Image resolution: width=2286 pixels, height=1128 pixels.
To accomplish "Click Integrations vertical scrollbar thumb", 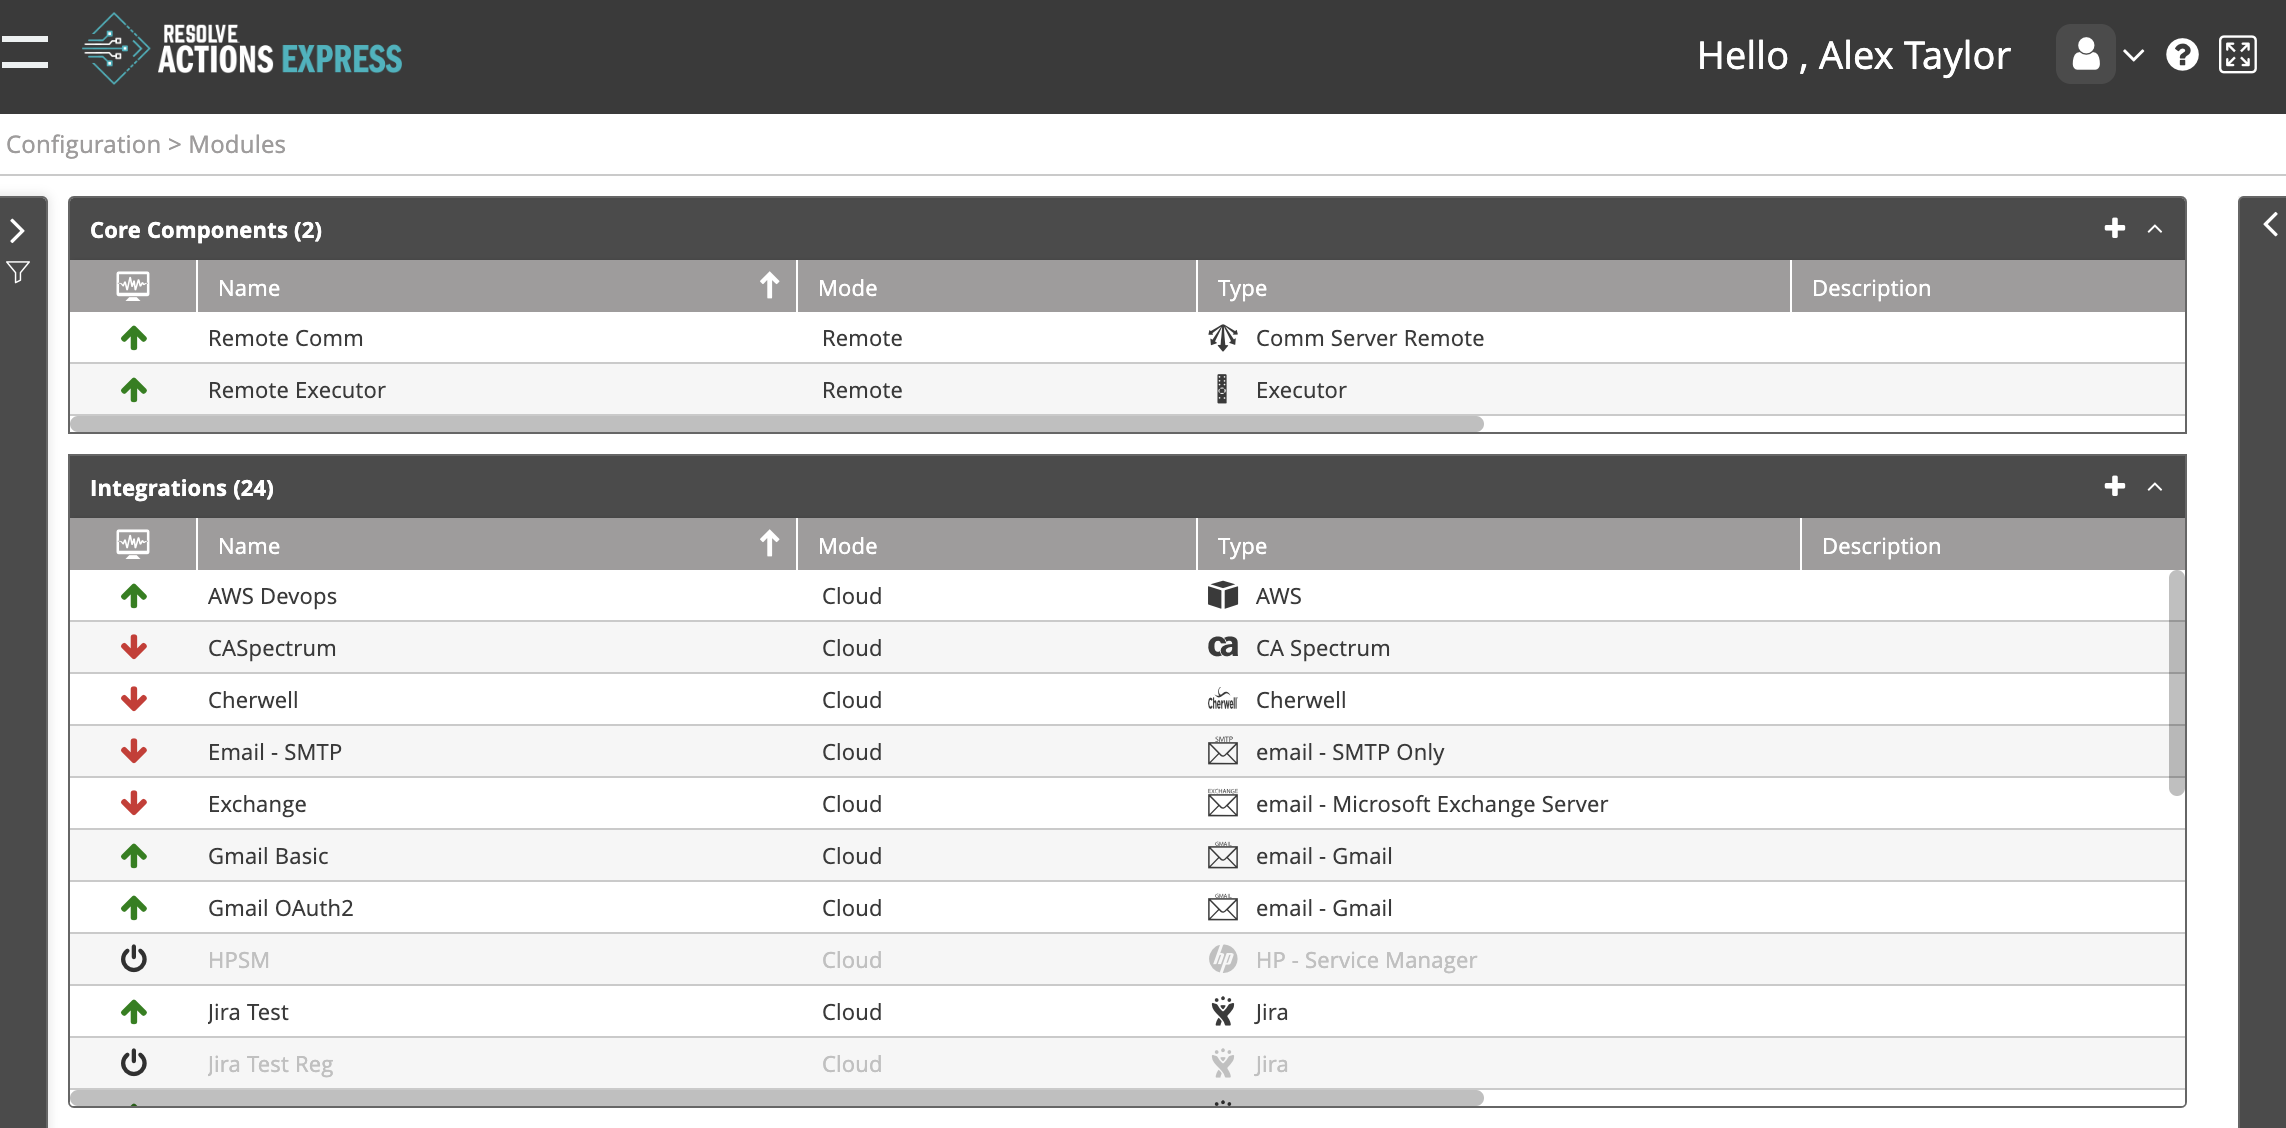I will tap(2176, 683).
